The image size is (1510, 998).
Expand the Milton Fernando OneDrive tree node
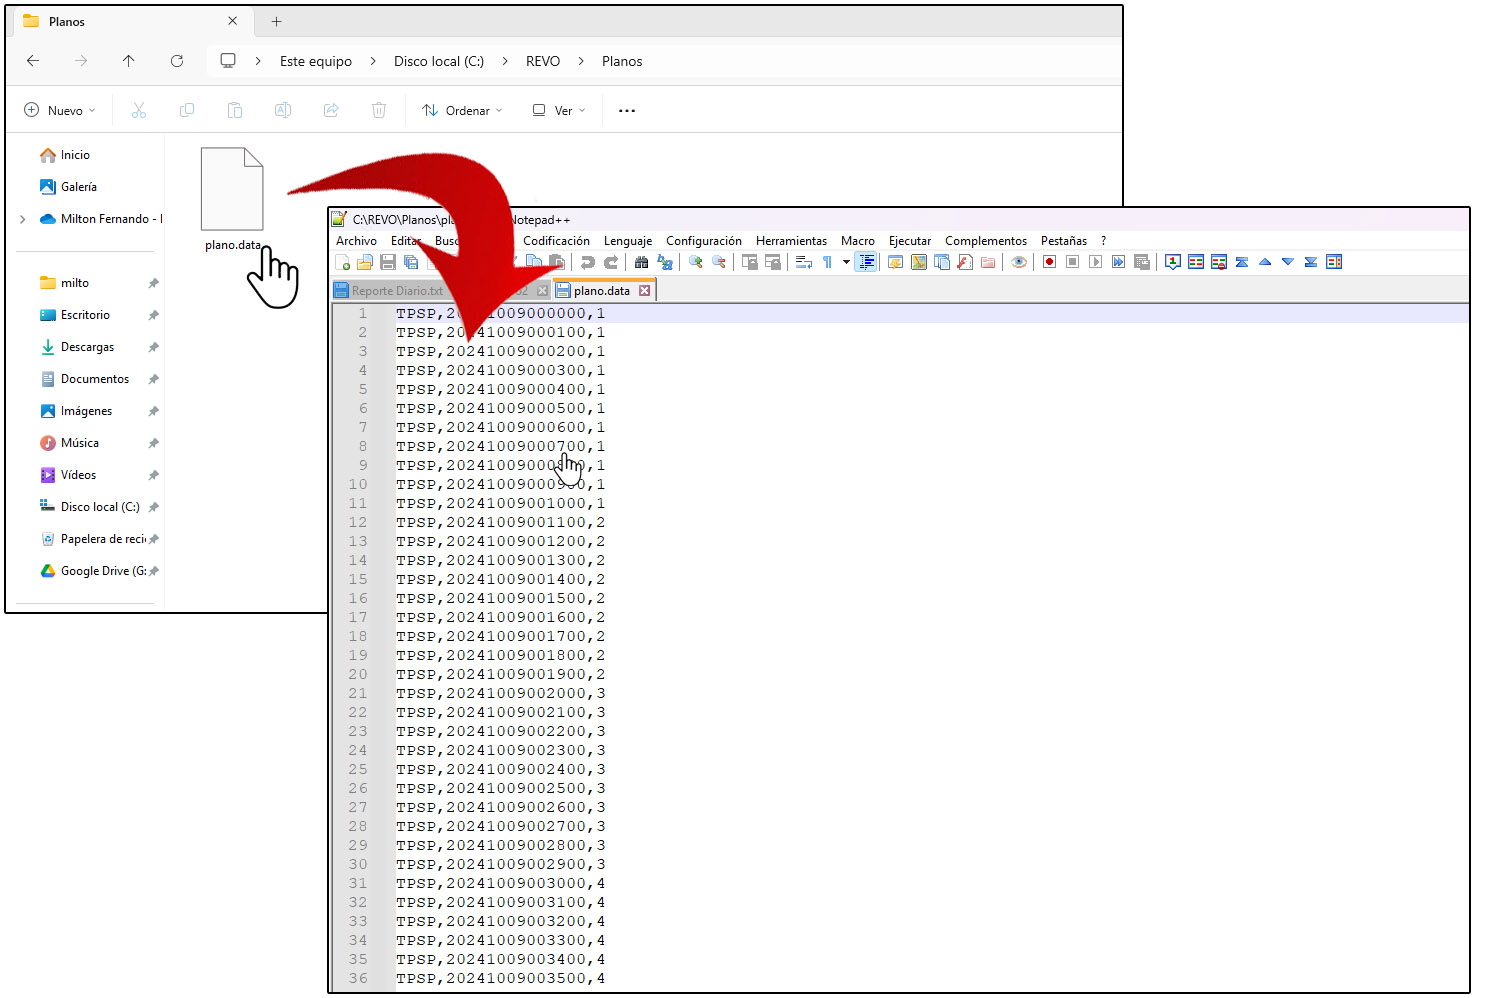23,219
